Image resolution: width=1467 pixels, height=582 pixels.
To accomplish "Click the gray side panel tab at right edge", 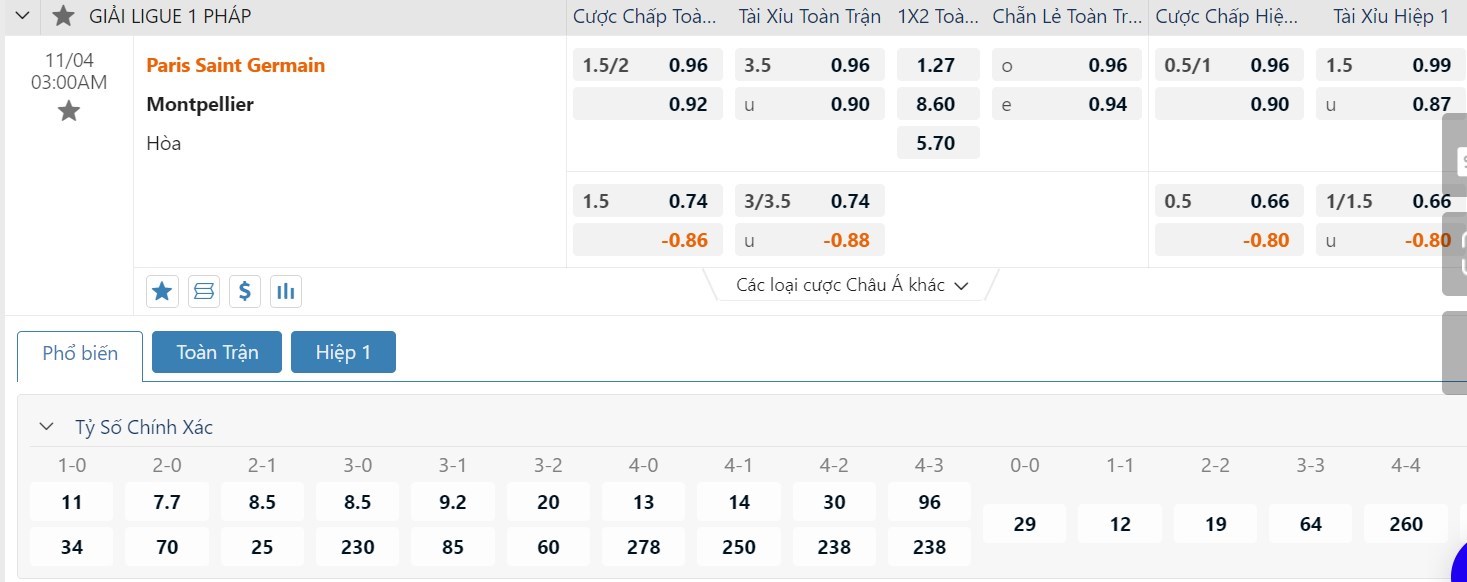I will pos(1455,352).
